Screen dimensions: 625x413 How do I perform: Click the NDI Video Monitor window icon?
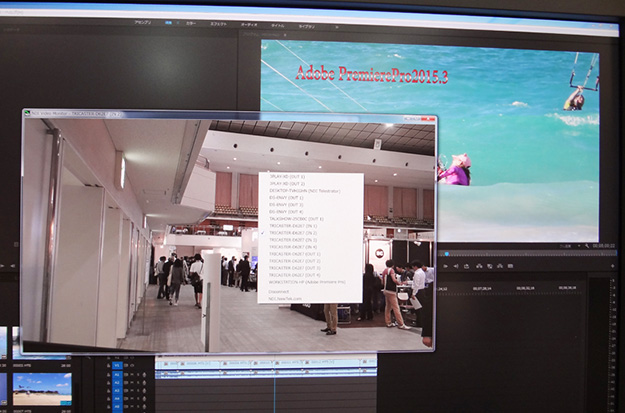28,114
